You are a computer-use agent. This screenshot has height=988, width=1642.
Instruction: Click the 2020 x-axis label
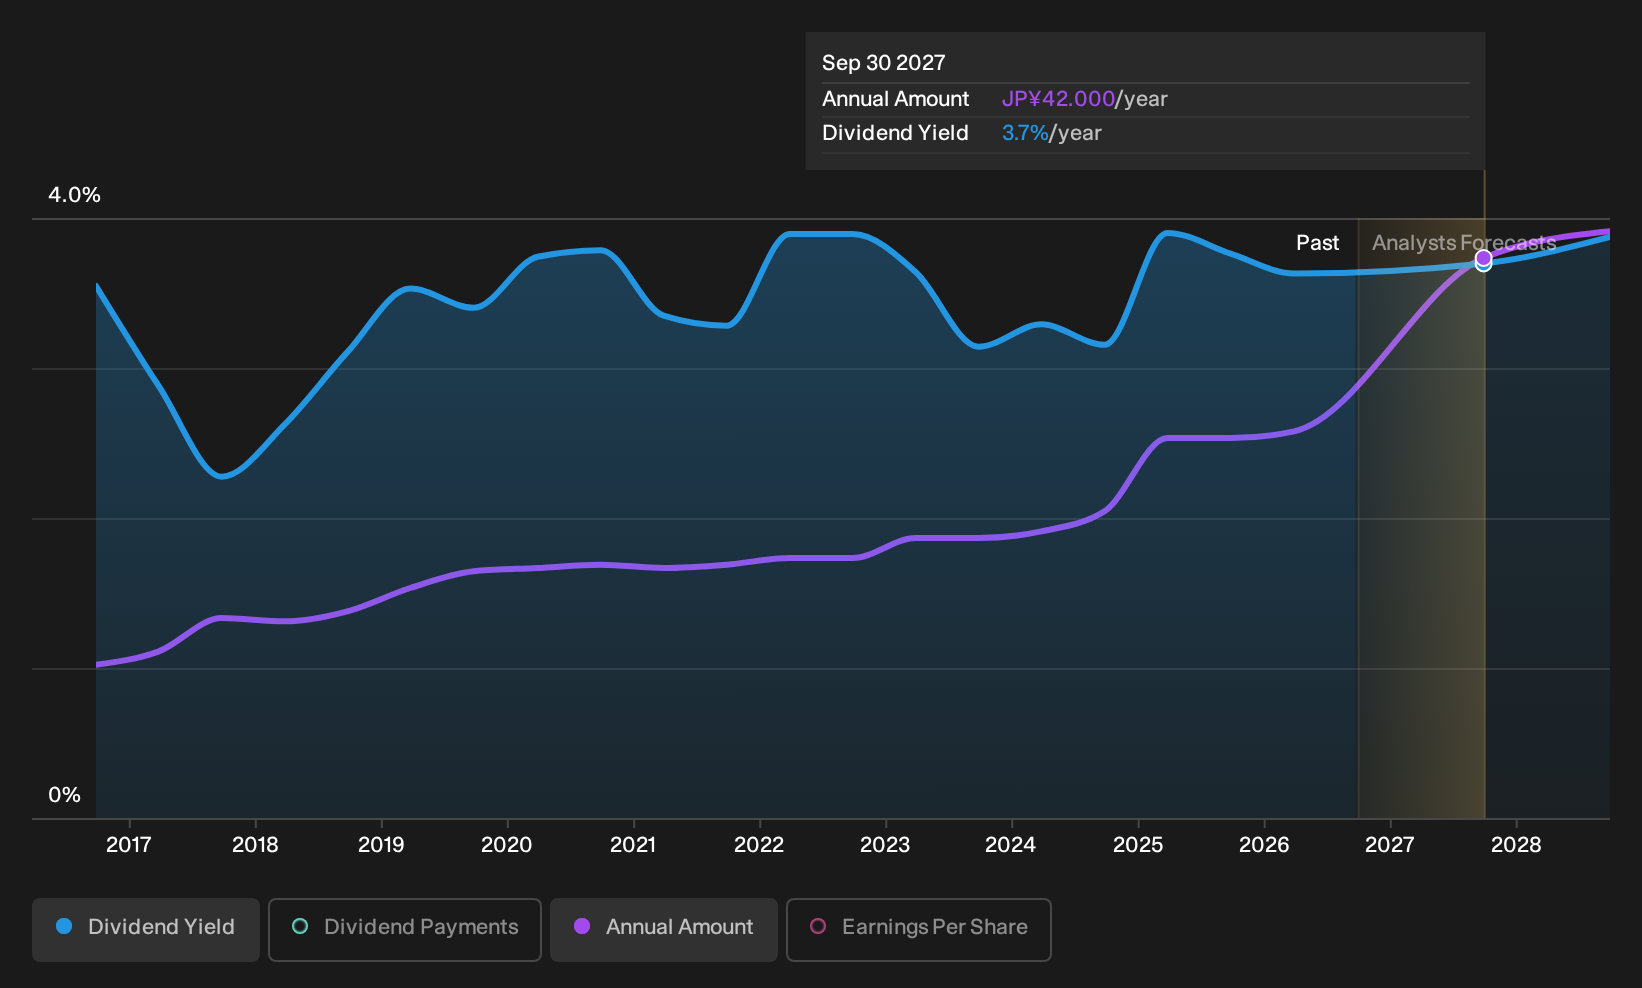(507, 845)
